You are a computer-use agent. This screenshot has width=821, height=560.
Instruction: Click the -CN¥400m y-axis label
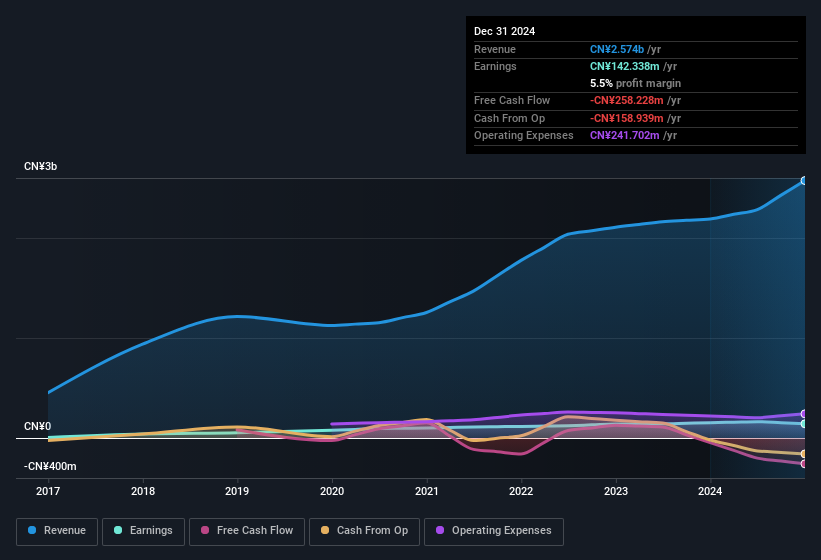click(50, 466)
